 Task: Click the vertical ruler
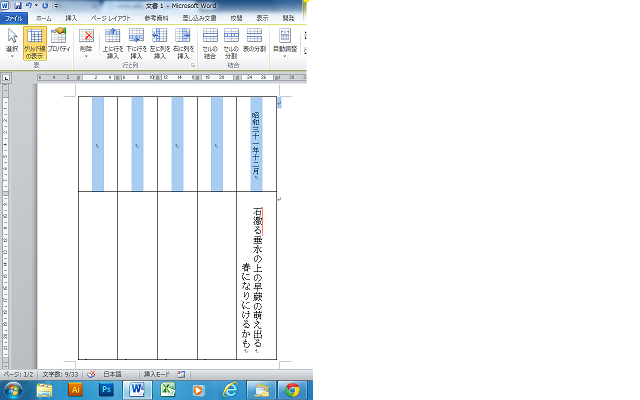pos(6,227)
